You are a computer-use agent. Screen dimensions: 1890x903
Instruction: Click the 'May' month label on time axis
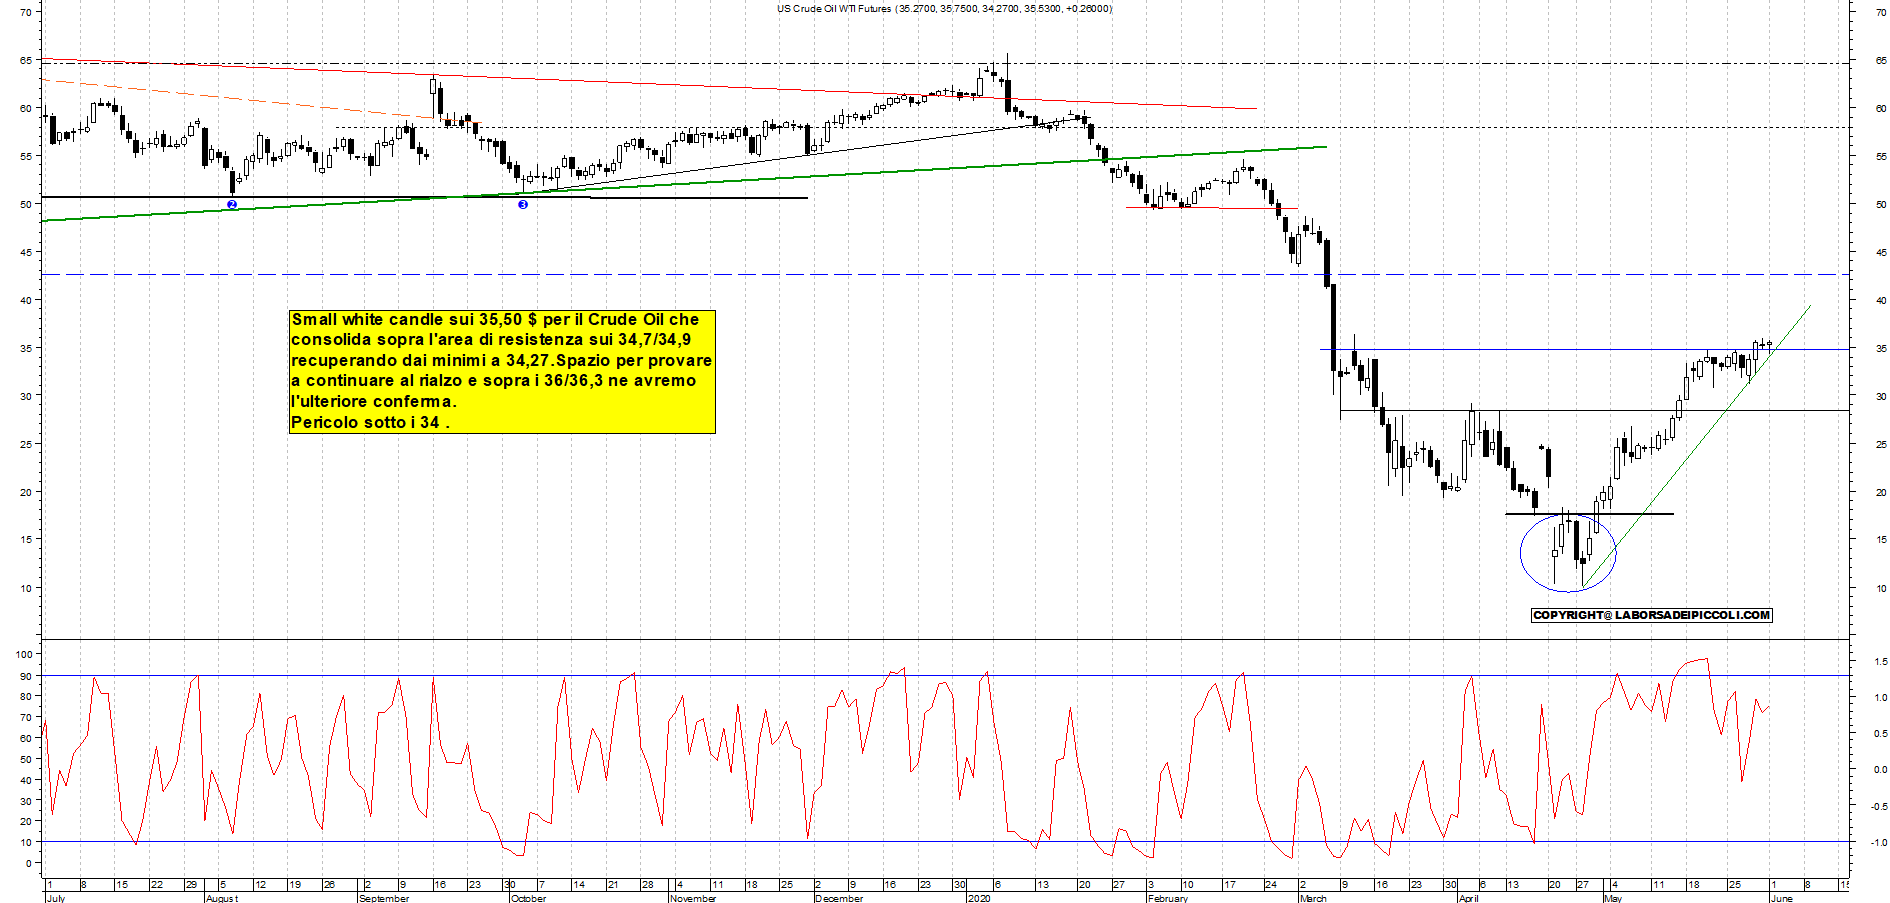(x=1612, y=898)
